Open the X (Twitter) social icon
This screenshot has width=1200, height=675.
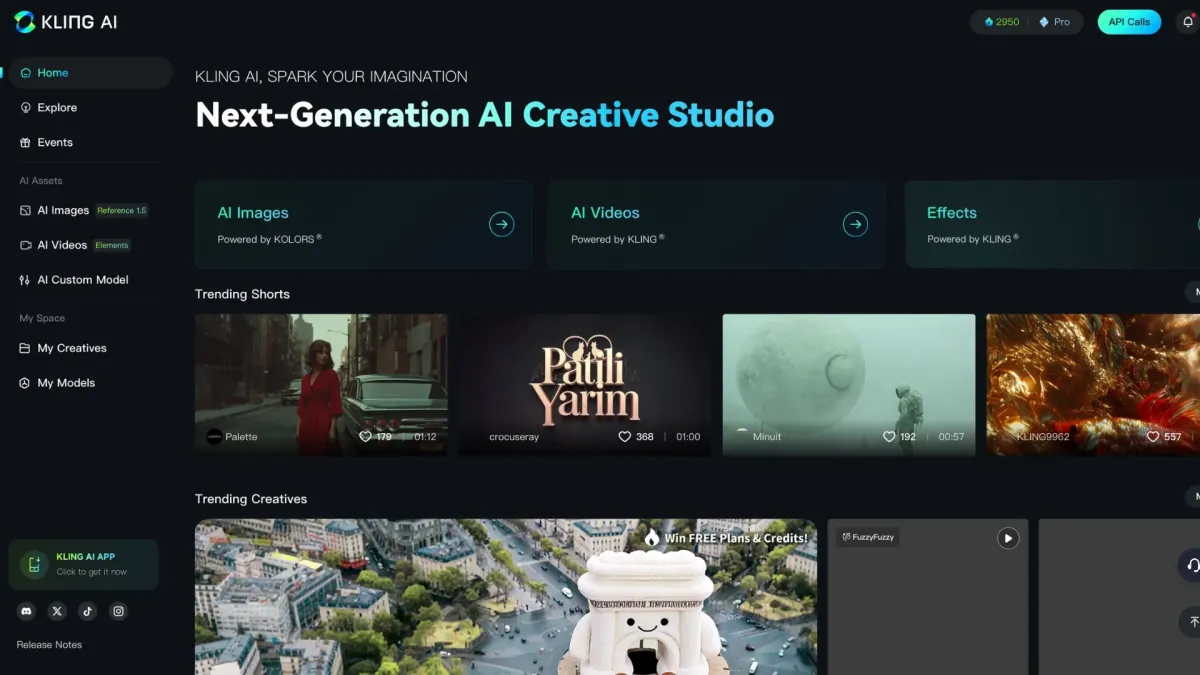pos(57,611)
